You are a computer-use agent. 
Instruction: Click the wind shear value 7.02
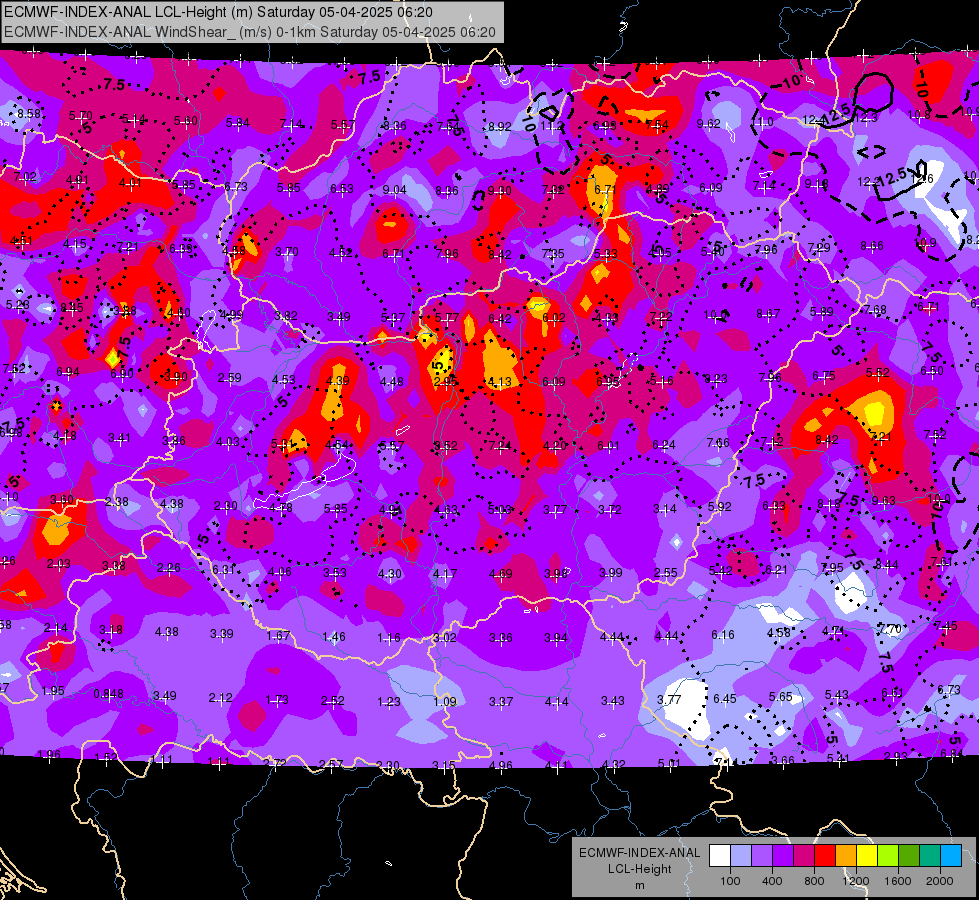(24, 177)
